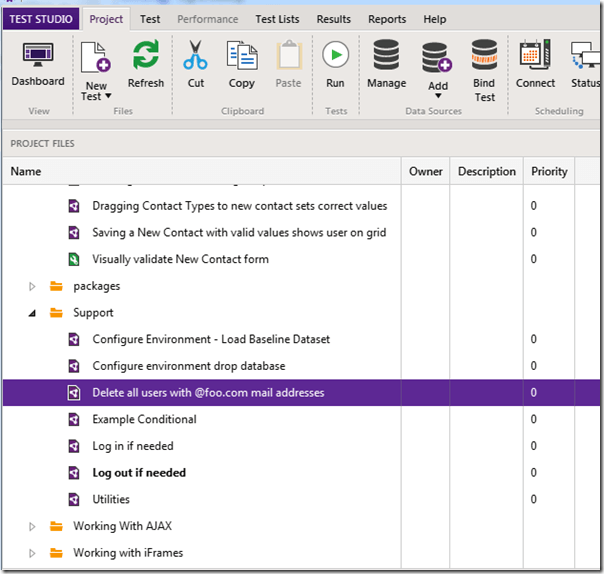Open Manage data sources
This screenshot has width=604, height=574.
[x=386, y=61]
